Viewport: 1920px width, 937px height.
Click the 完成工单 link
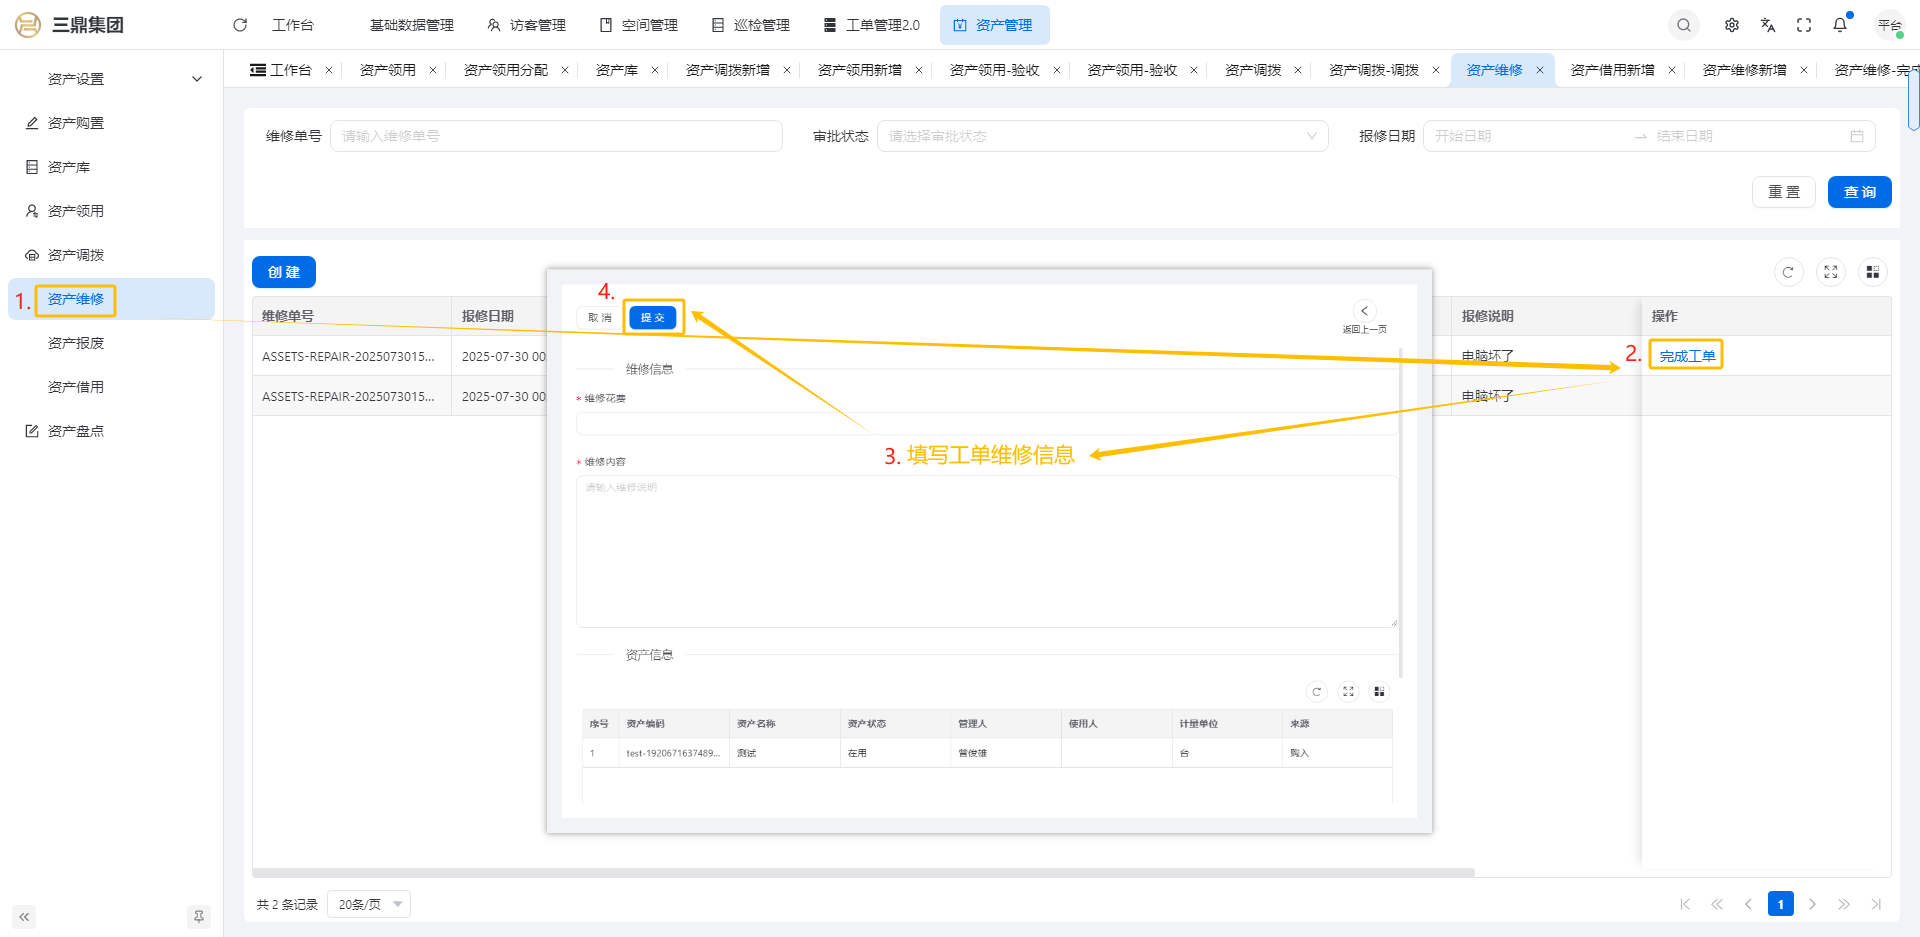1686,356
